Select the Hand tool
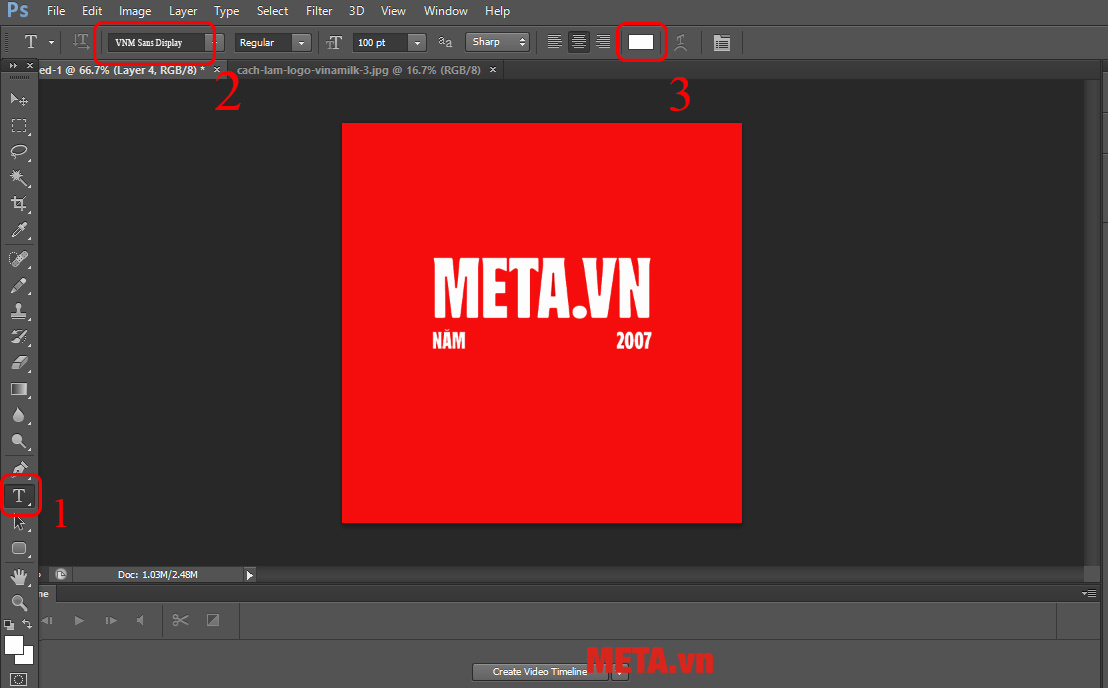This screenshot has width=1108, height=688. (19, 576)
